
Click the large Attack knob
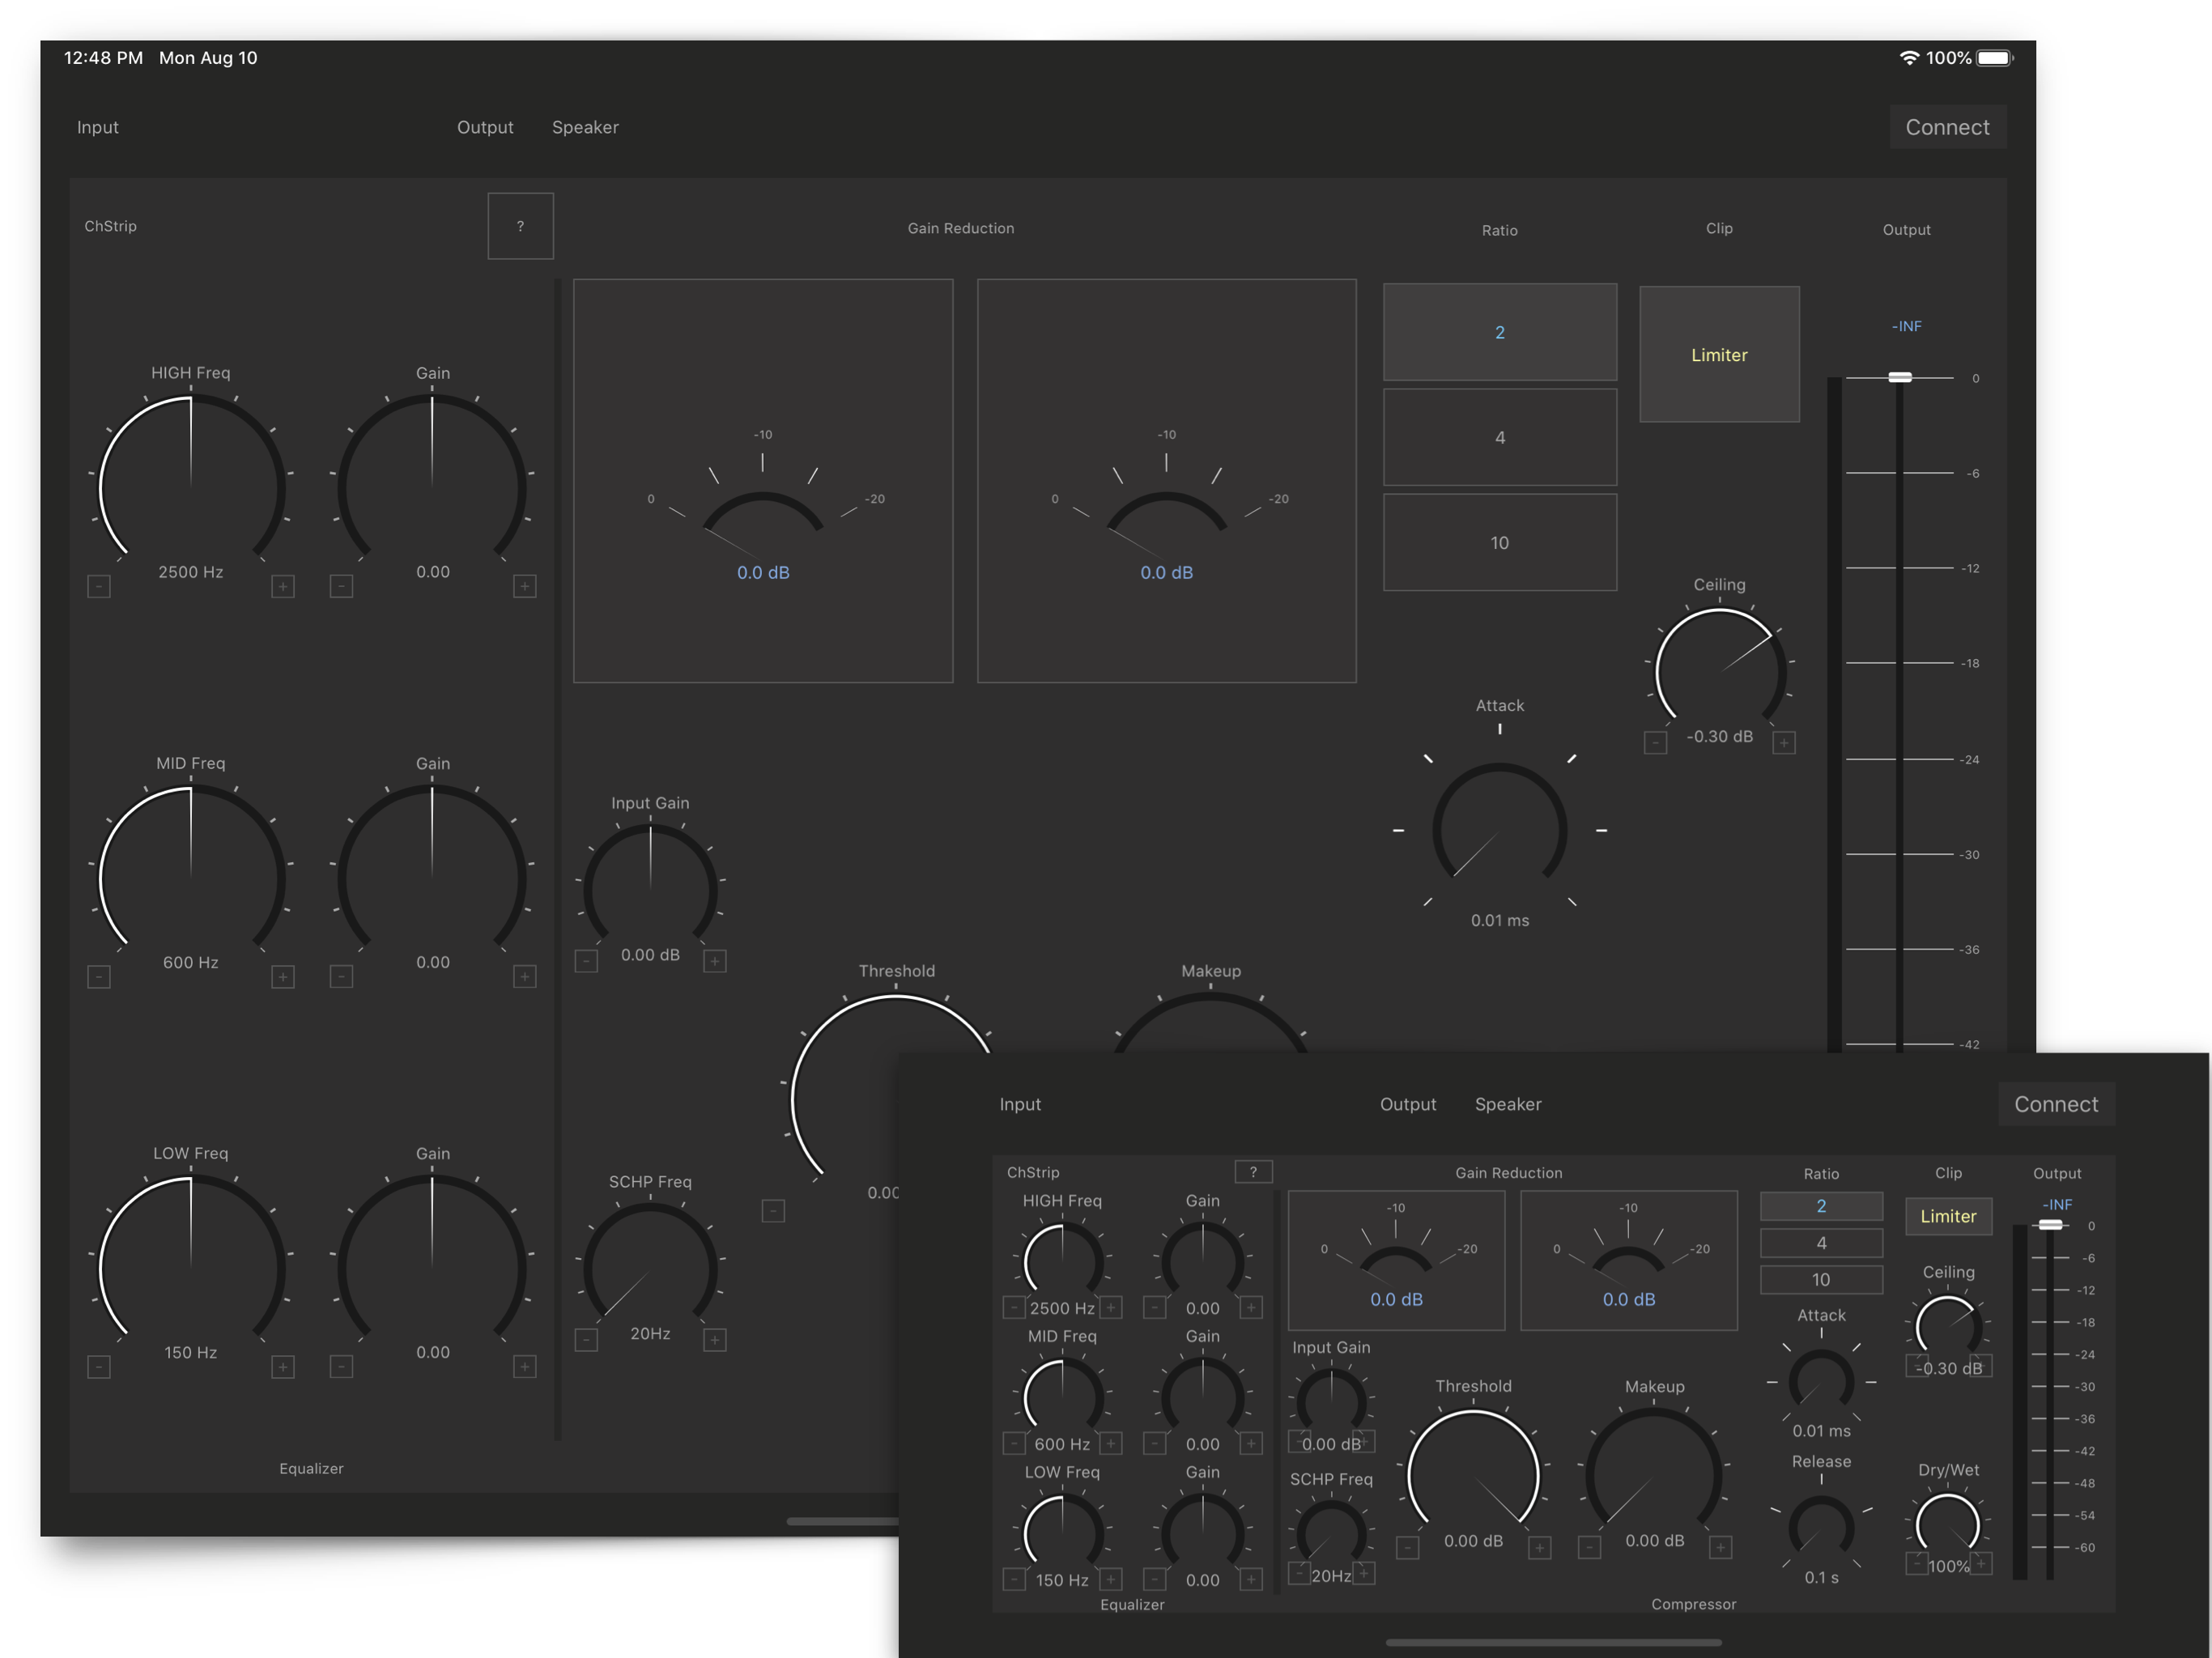1499,829
